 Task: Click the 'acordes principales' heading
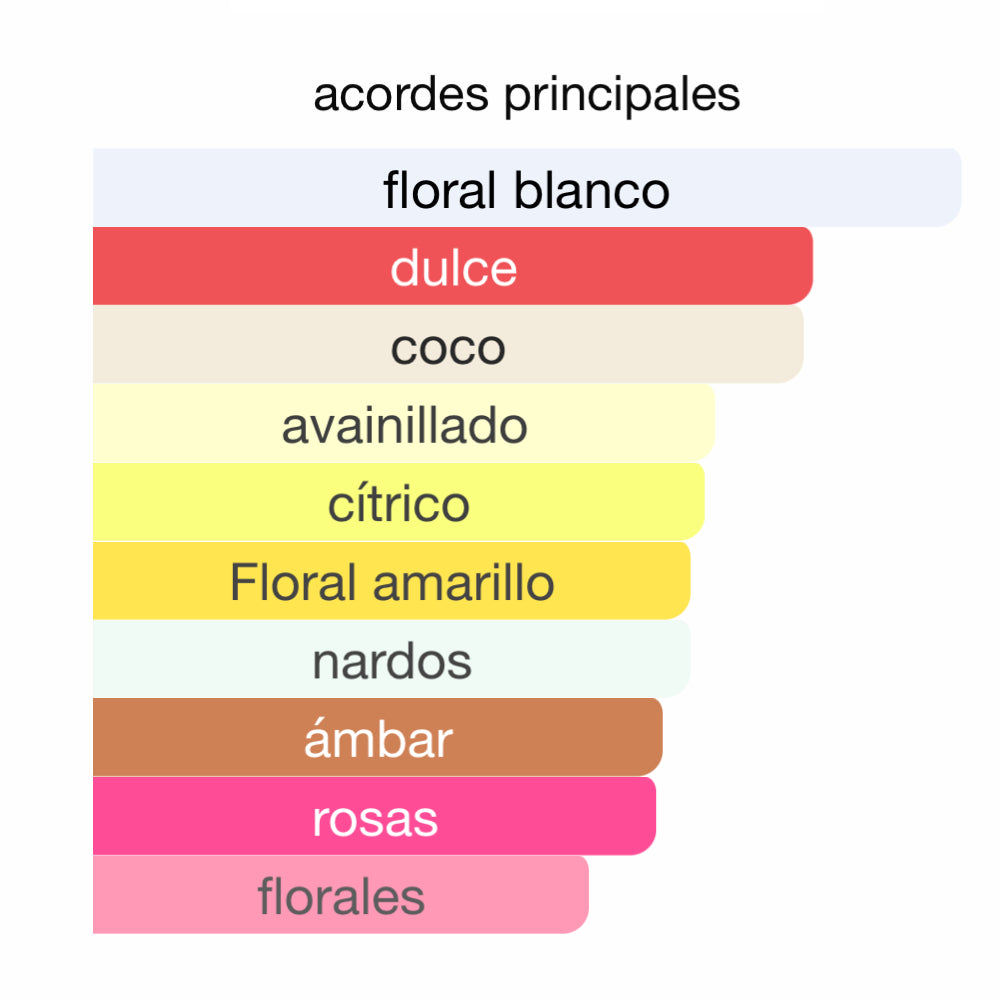point(526,96)
